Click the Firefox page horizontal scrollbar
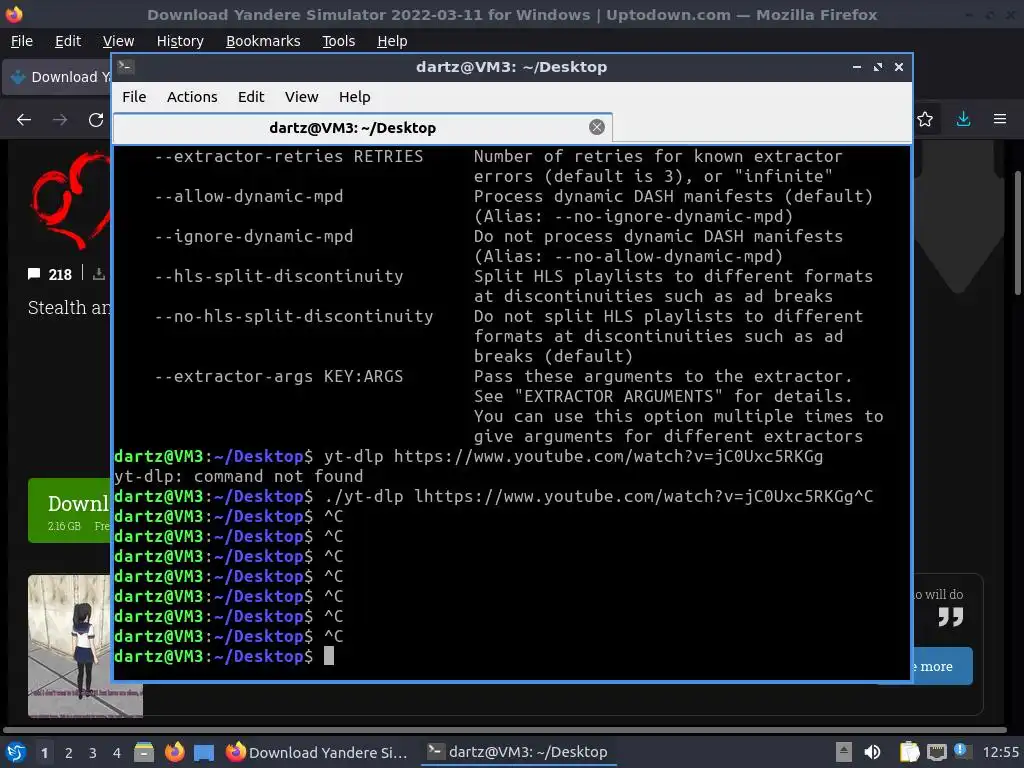This screenshot has height=768, width=1024. (504, 729)
